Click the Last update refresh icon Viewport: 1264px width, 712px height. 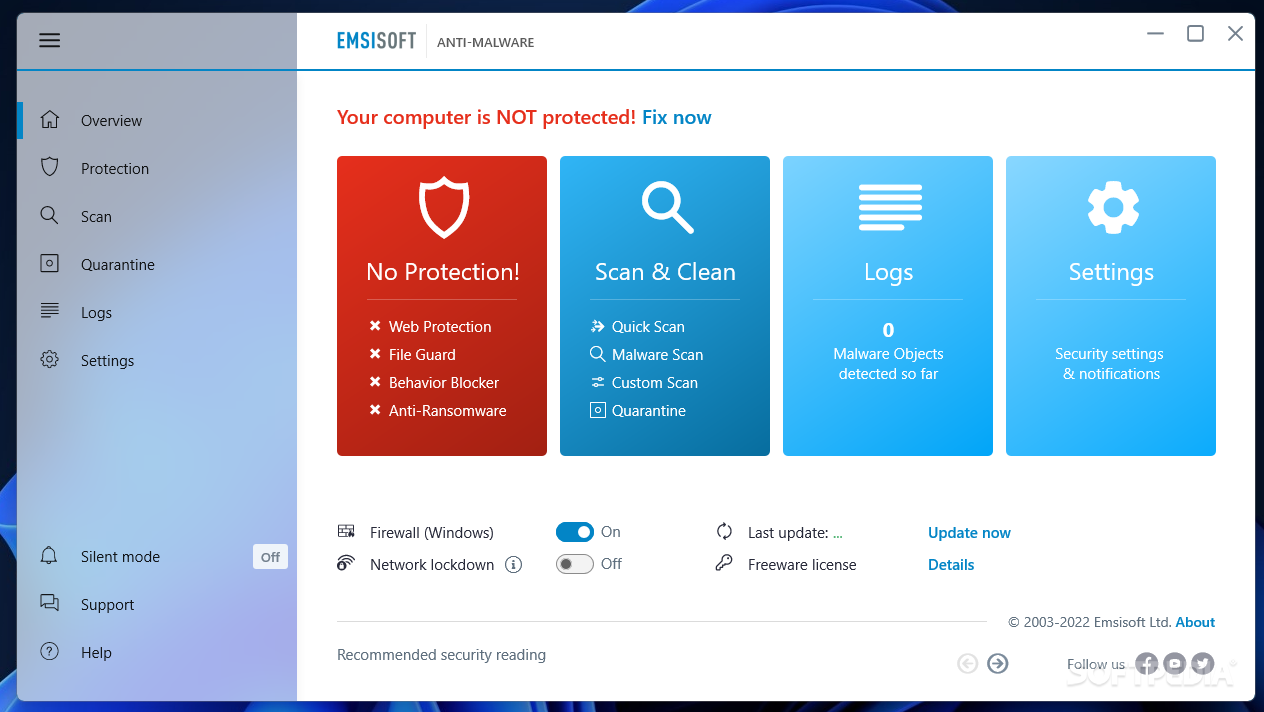[725, 532]
